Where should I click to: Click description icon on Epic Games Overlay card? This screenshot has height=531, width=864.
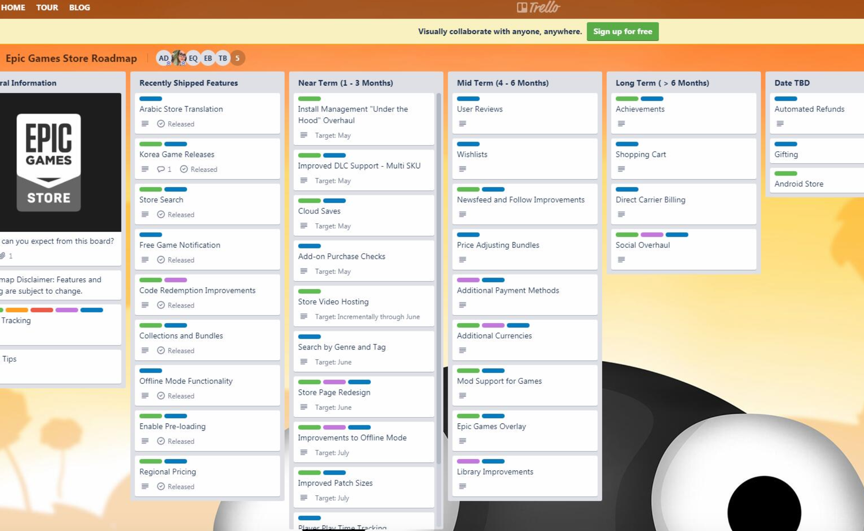[x=462, y=441]
